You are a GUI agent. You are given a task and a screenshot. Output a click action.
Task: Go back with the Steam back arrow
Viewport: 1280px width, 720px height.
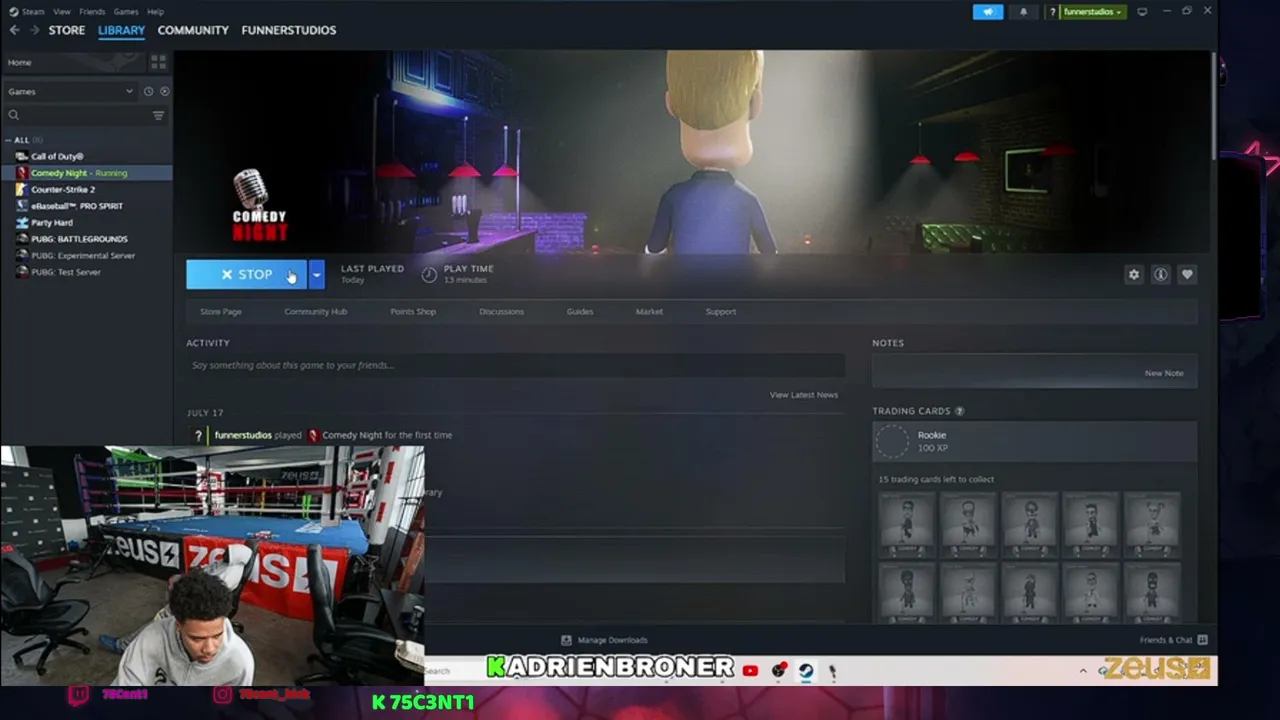point(14,30)
